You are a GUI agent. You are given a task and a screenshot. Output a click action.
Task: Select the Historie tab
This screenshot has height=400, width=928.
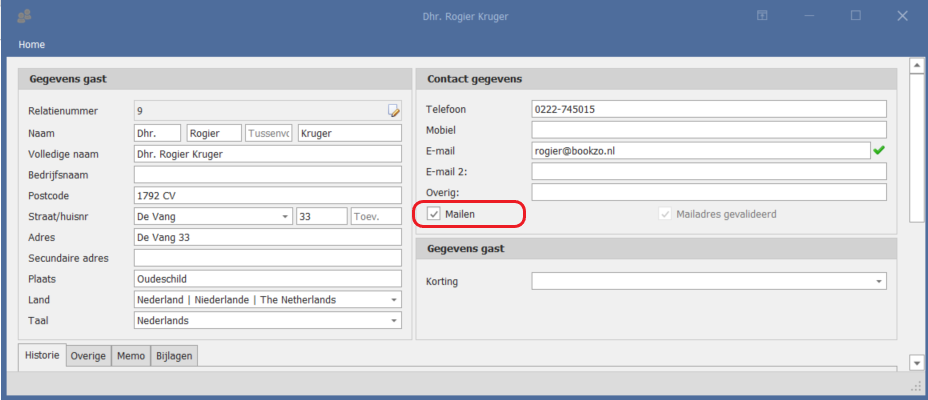pos(42,356)
